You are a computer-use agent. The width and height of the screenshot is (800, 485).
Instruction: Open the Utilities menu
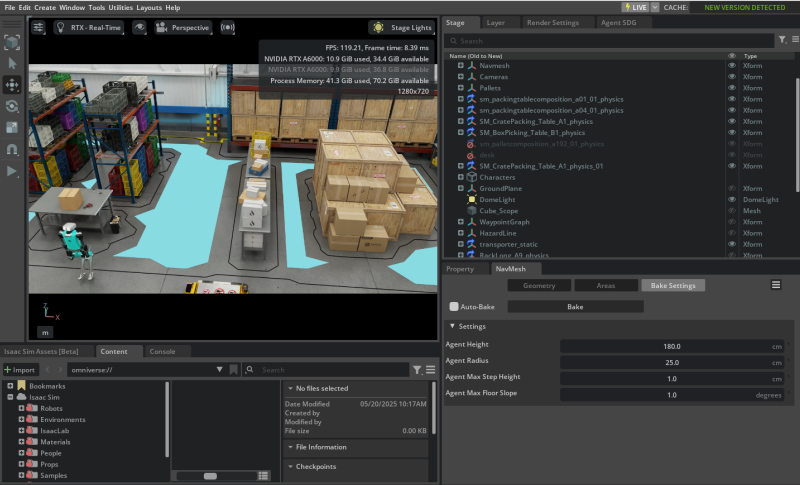[x=120, y=7]
